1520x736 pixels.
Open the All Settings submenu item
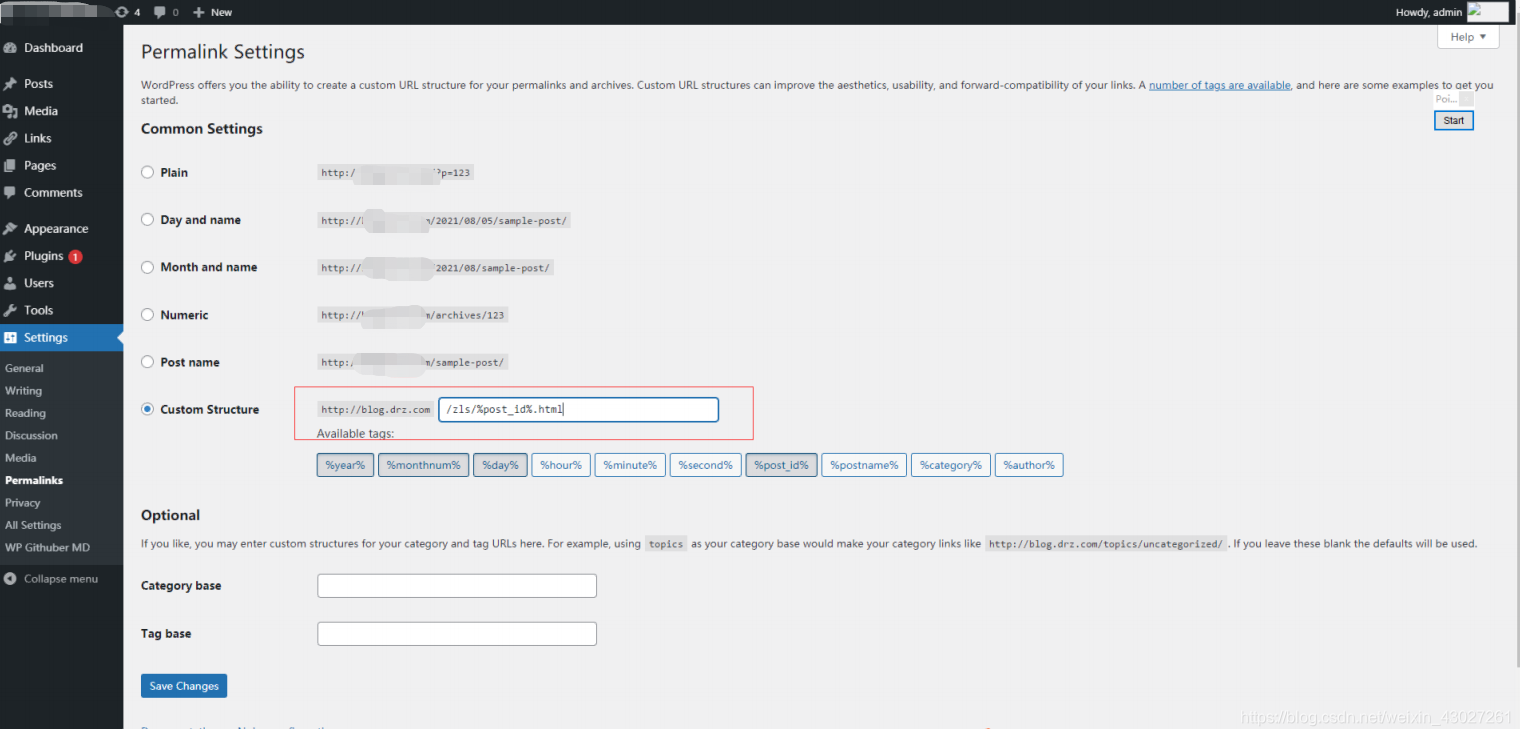click(33, 525)
